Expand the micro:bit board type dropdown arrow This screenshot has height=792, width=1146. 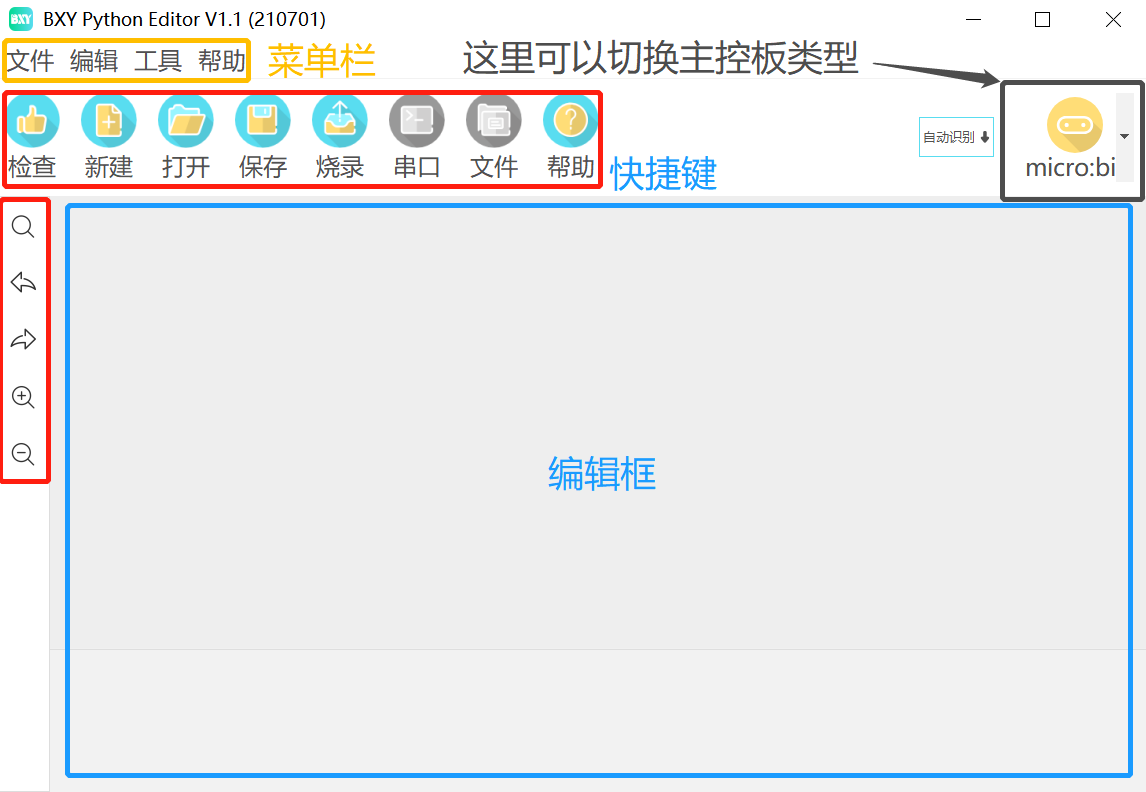click(1124, 137)
